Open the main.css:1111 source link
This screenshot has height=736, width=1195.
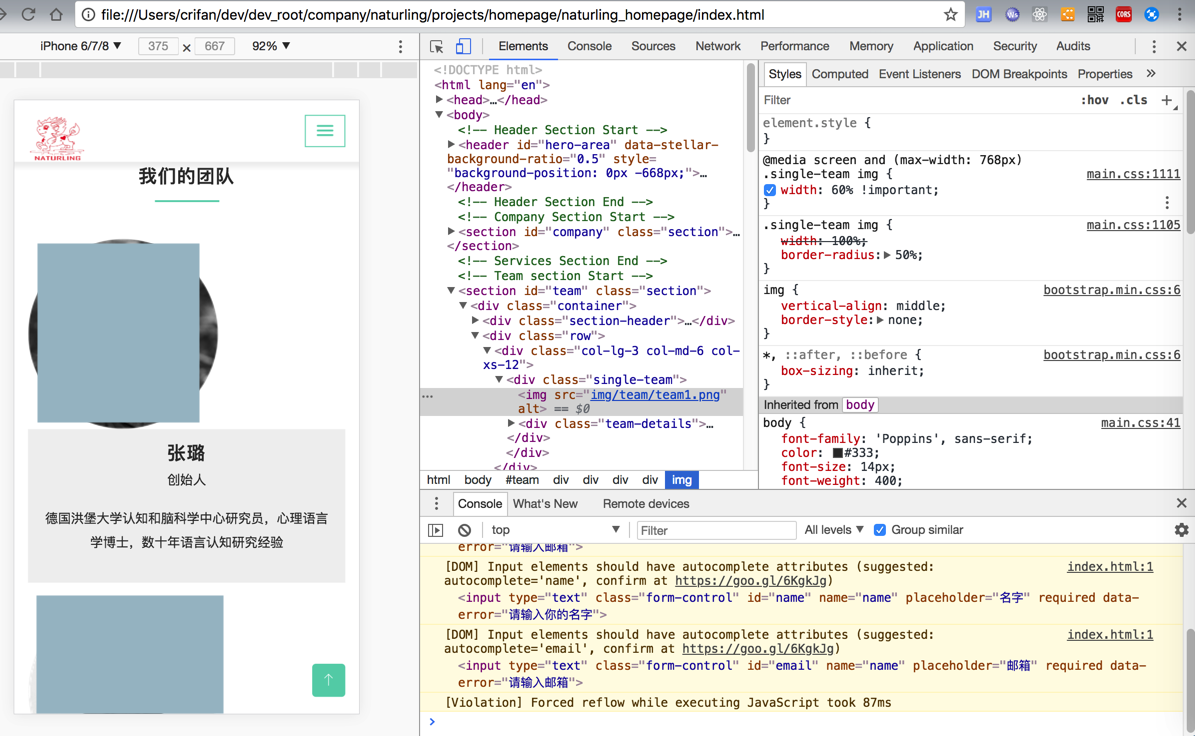1133,174
